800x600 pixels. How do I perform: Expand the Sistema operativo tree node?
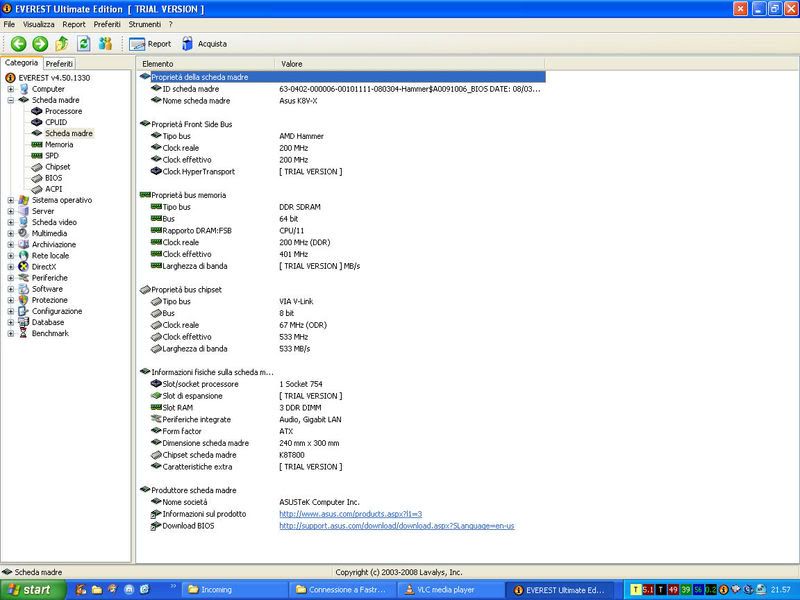click(x=11, y=200)
